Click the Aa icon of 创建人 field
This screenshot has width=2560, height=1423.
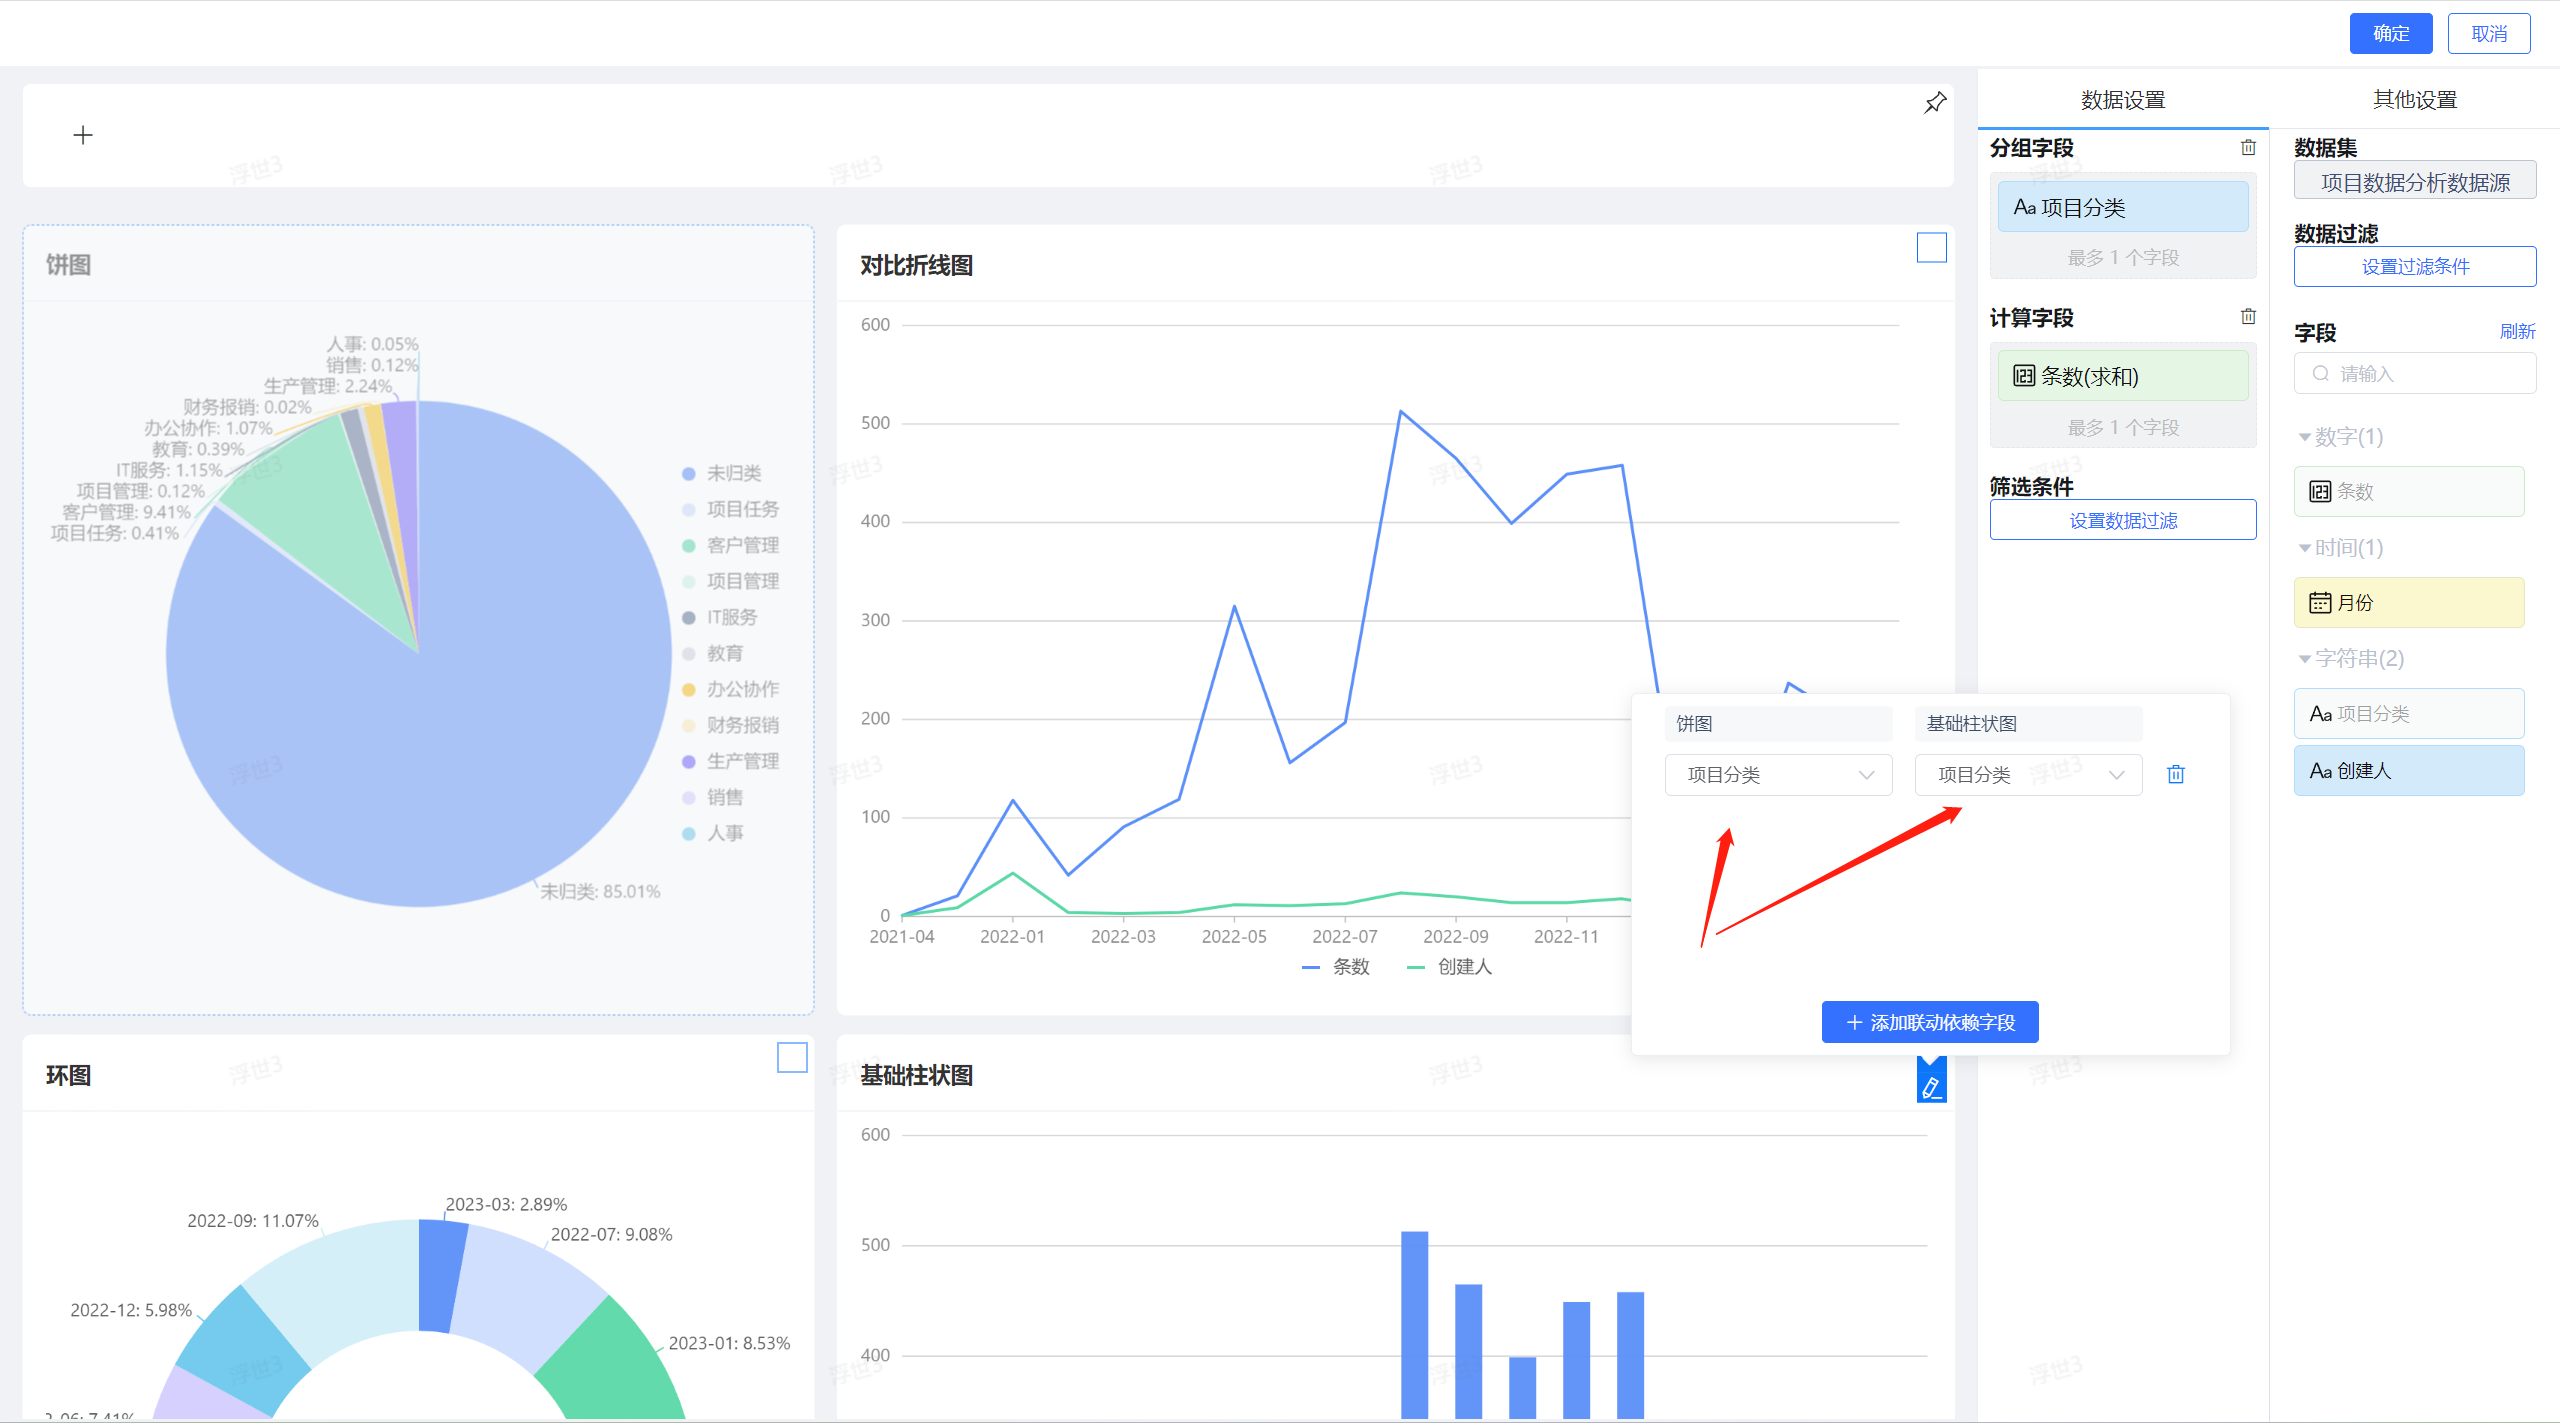2320,771
